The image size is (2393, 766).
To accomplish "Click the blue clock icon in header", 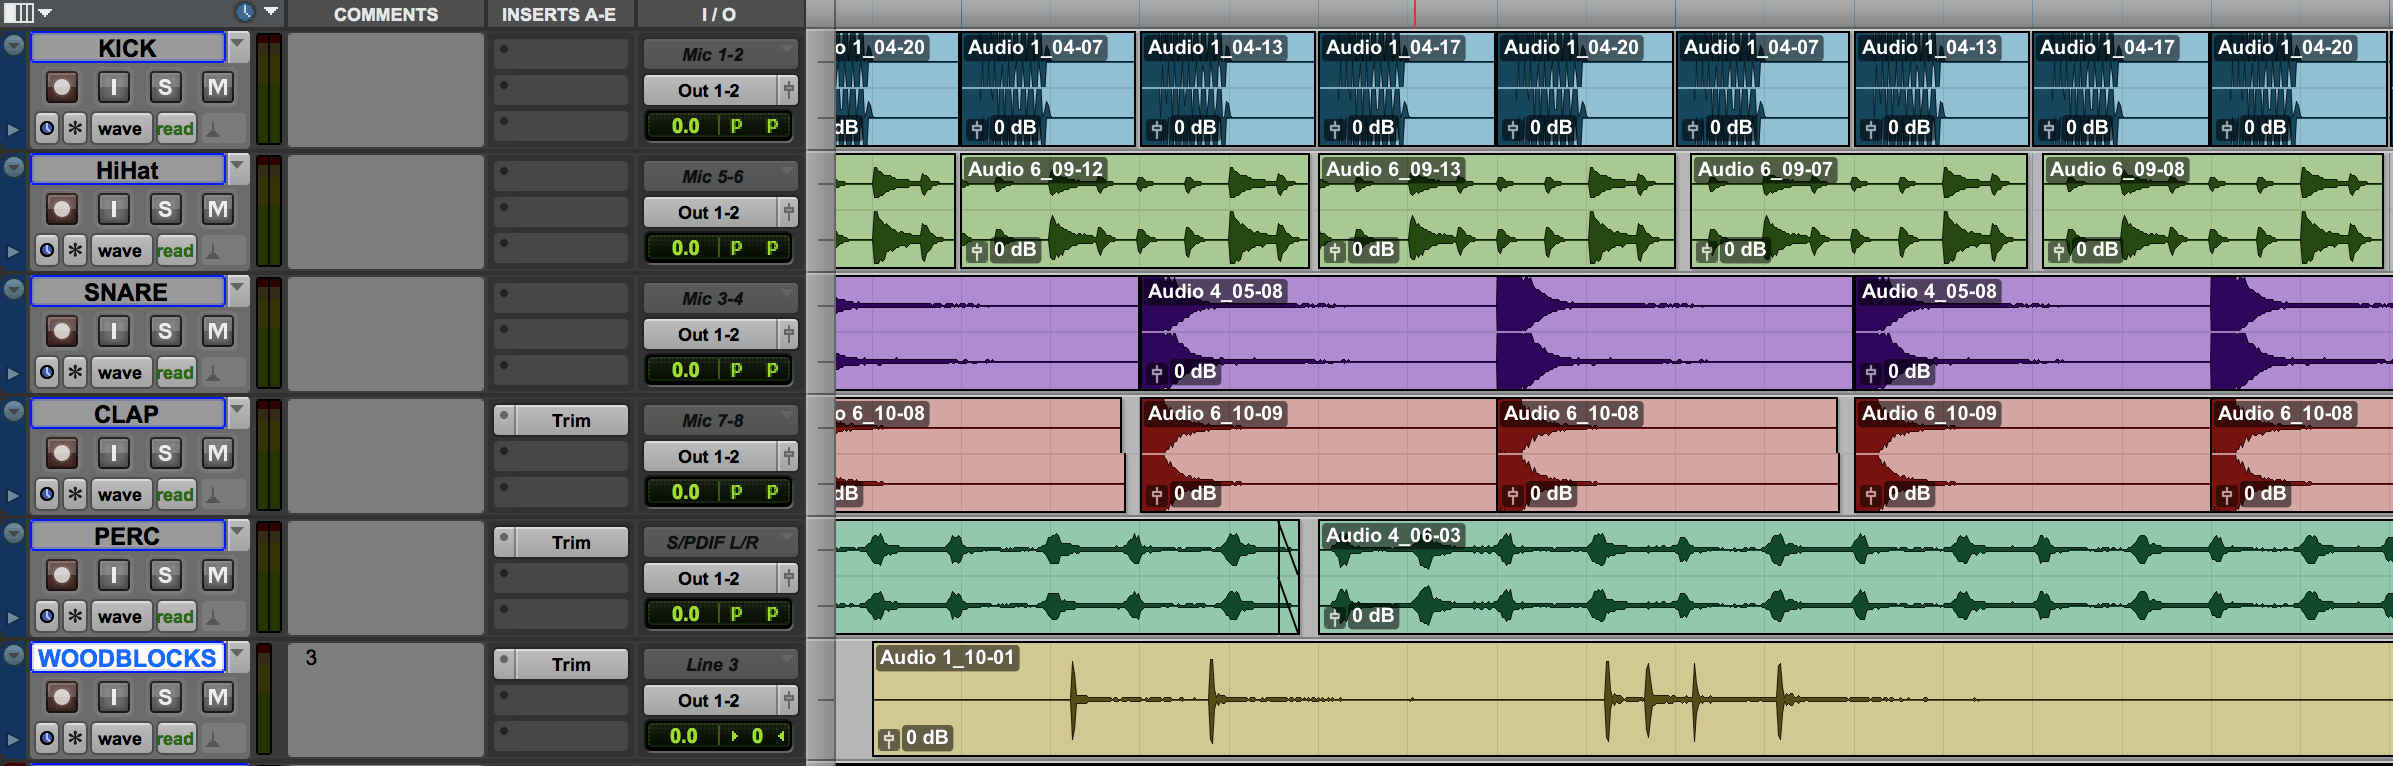I will 244,13.
